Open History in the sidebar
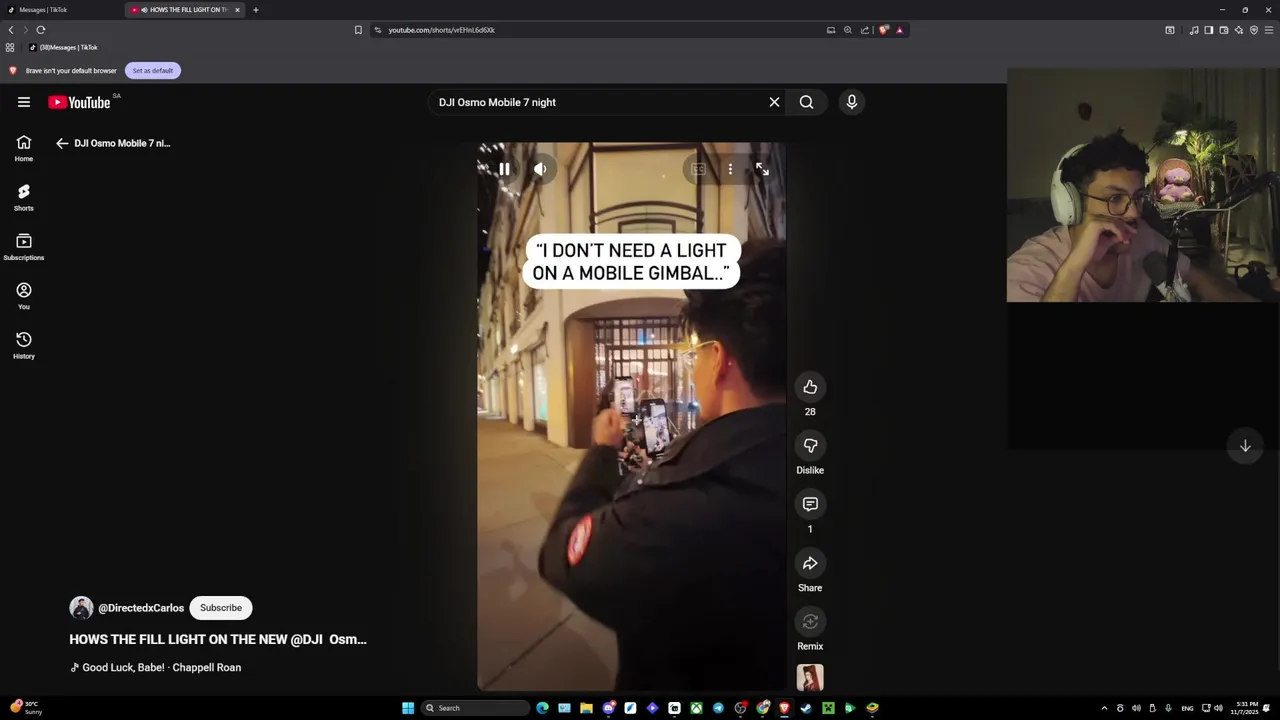This screenshot has height=720, width=1280. click(x=24, y=345)
